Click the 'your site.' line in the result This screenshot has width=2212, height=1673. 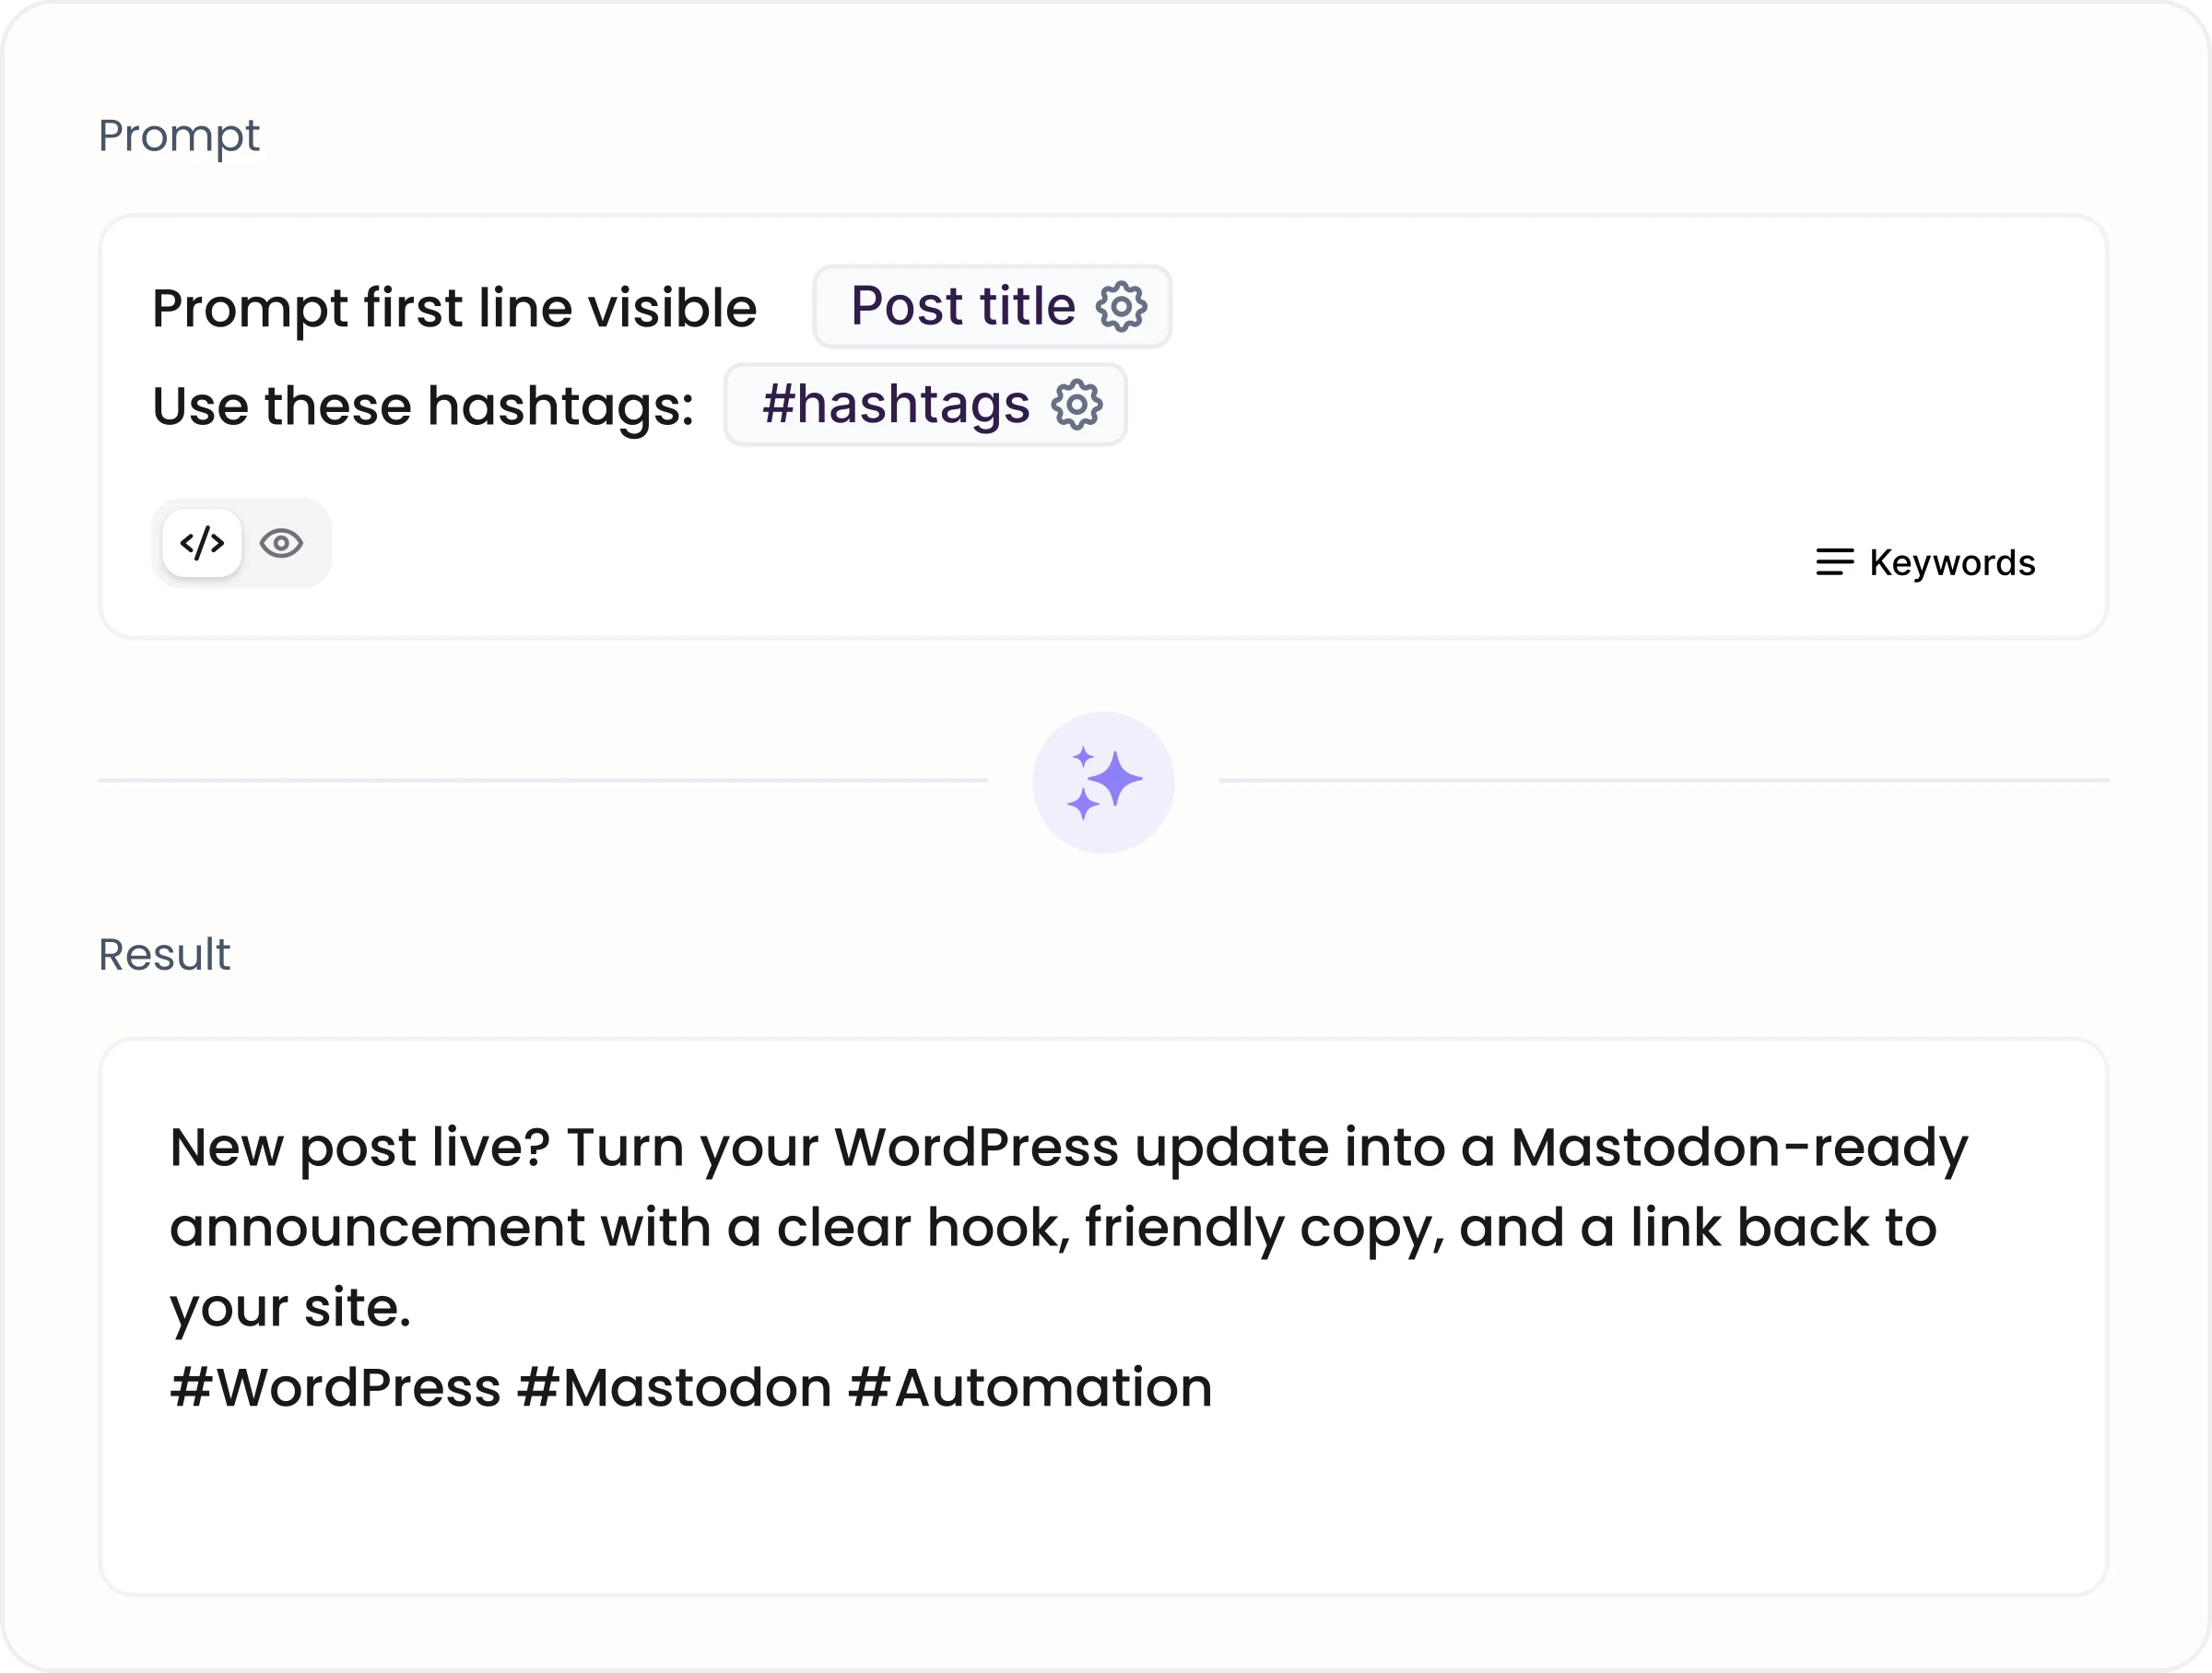tap(290, 1307)
